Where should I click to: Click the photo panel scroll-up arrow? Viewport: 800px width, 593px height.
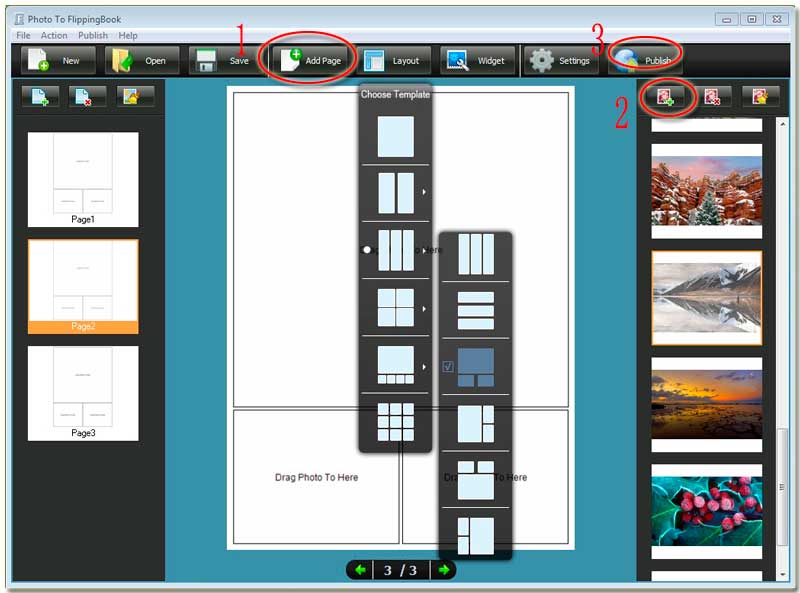coord(783,124)
